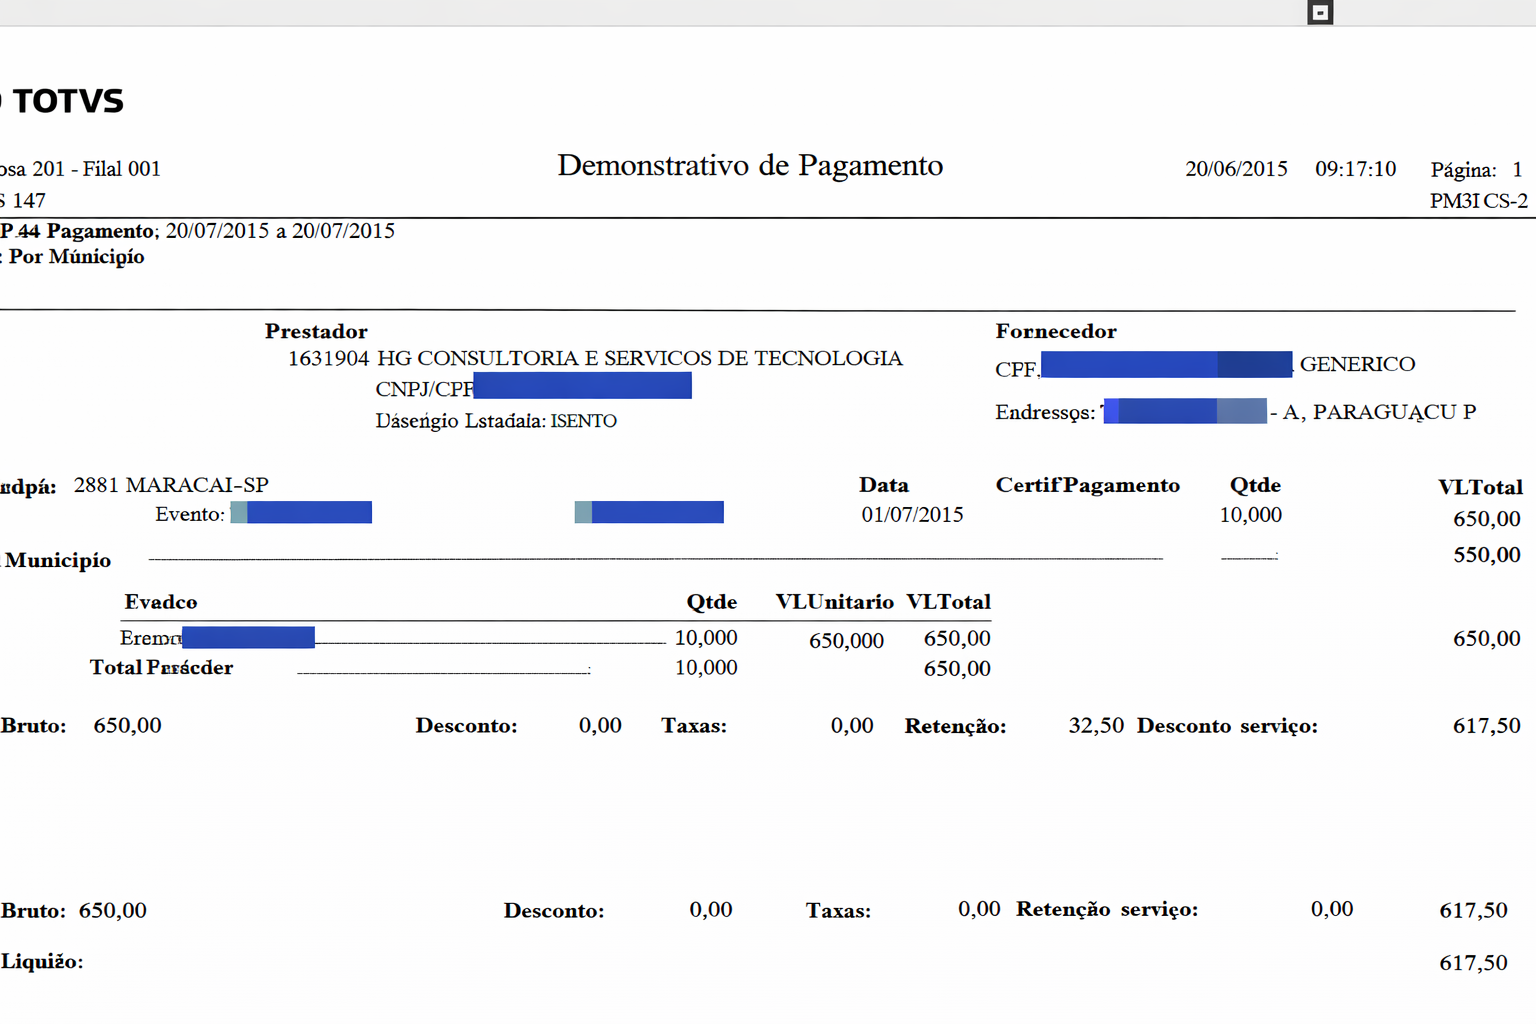
Task: Select the unit value "650,000"
Action: (x=846, y=640)
